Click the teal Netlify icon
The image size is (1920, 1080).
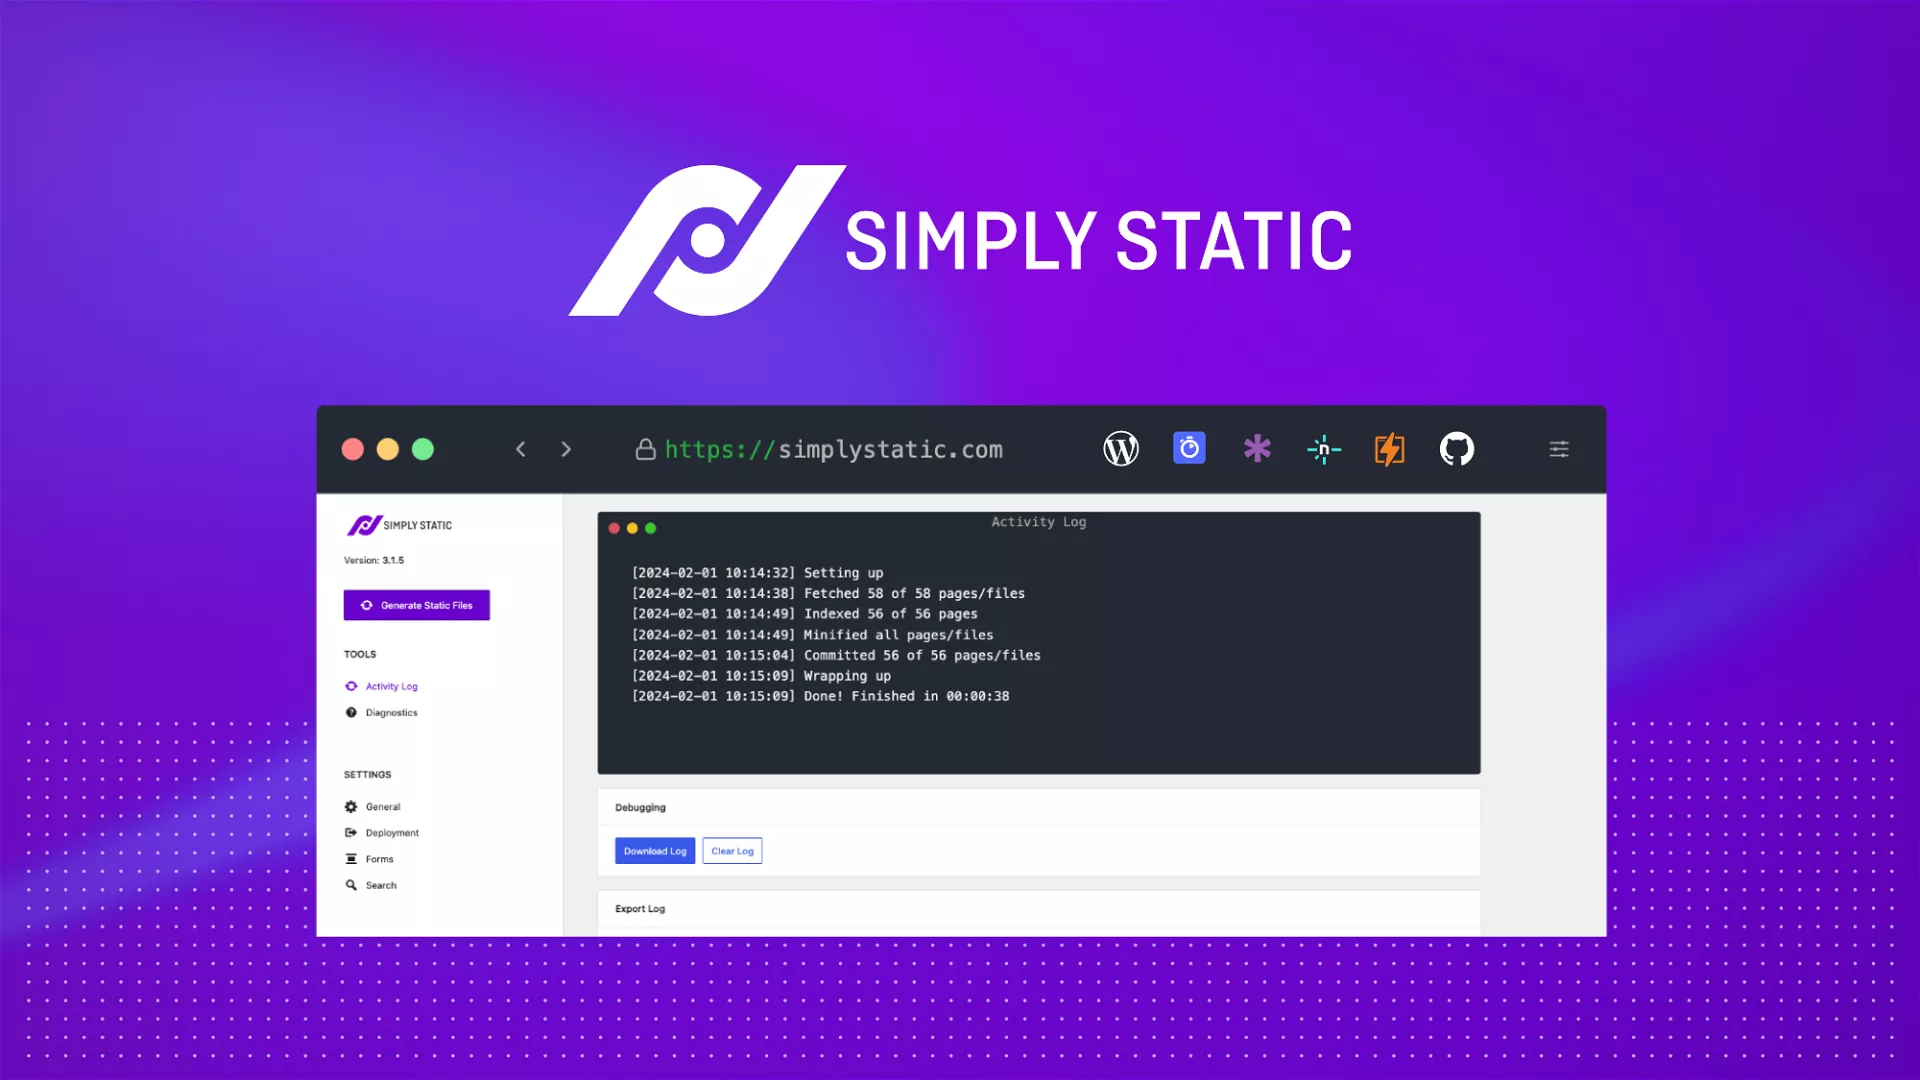[x=1323, y=449]
